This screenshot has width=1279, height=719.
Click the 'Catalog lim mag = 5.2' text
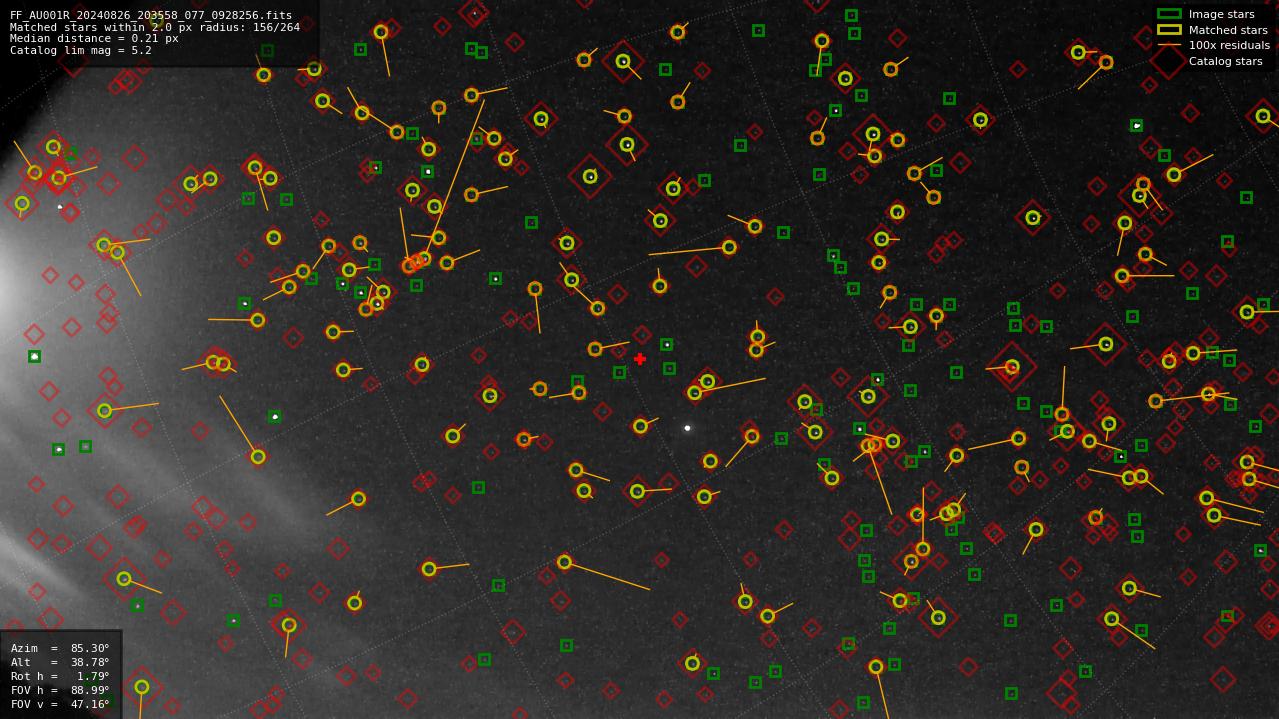point(81,50)
